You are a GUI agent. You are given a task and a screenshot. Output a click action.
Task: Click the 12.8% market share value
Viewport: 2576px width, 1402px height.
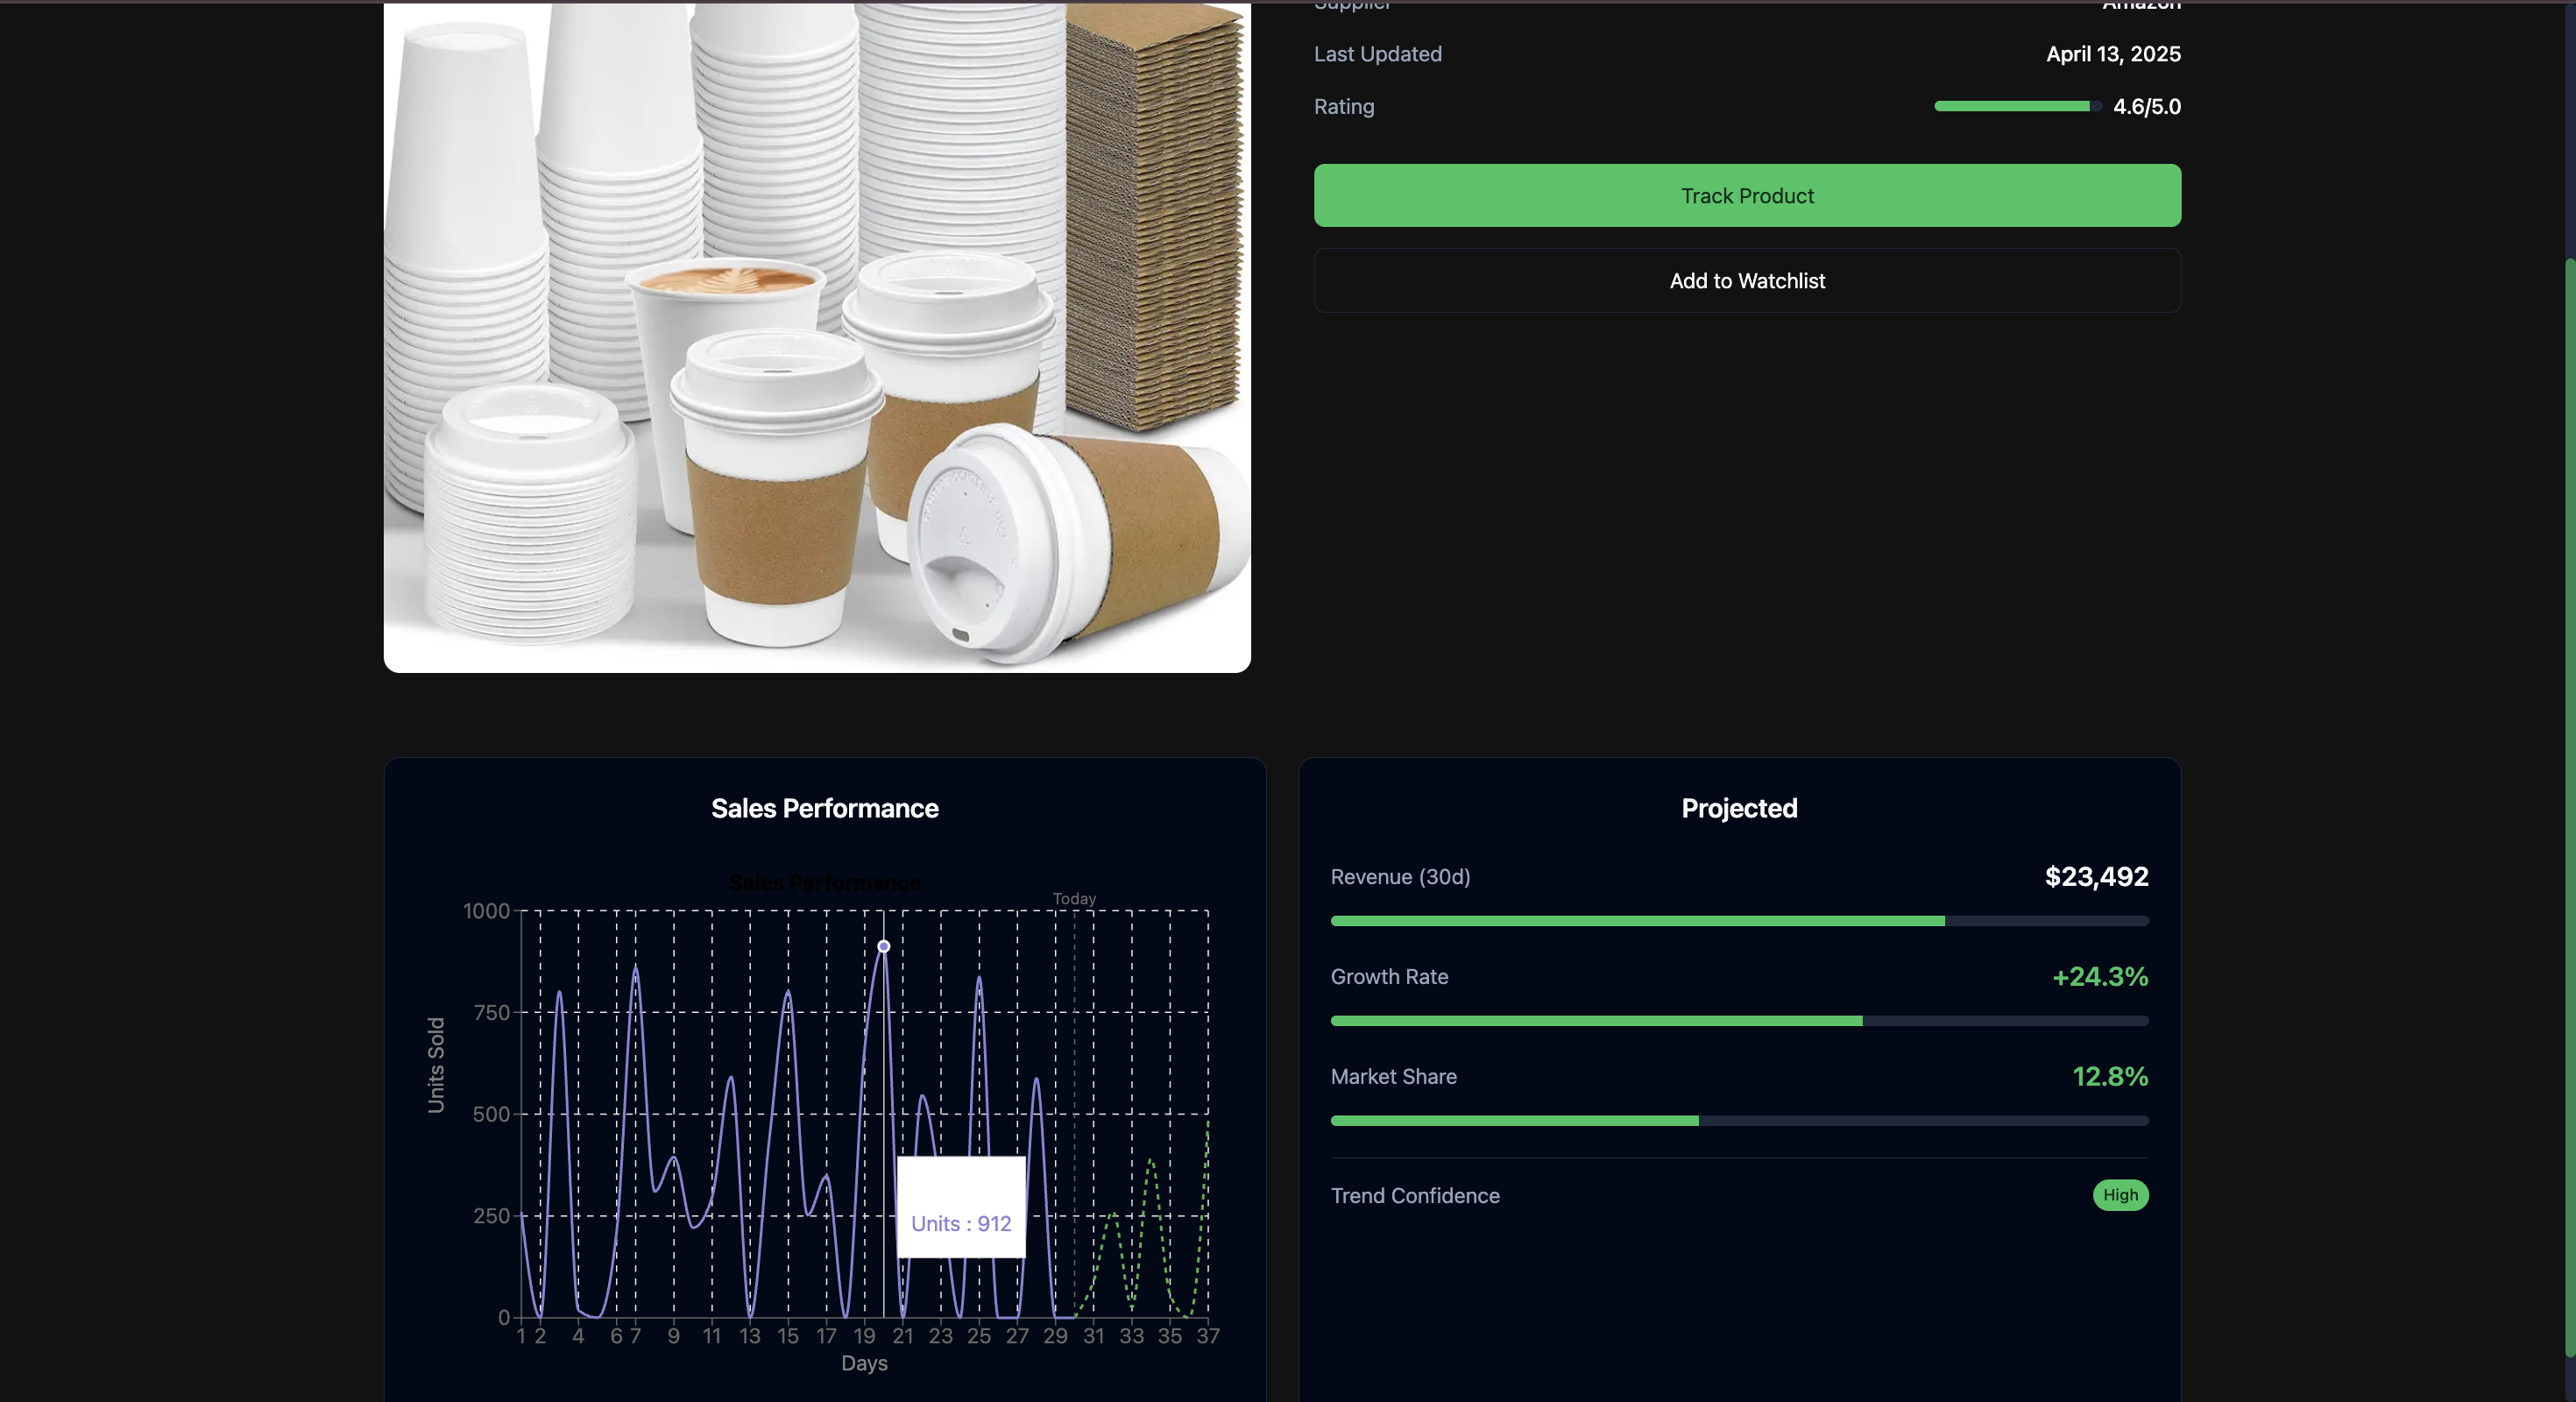2109,1077
